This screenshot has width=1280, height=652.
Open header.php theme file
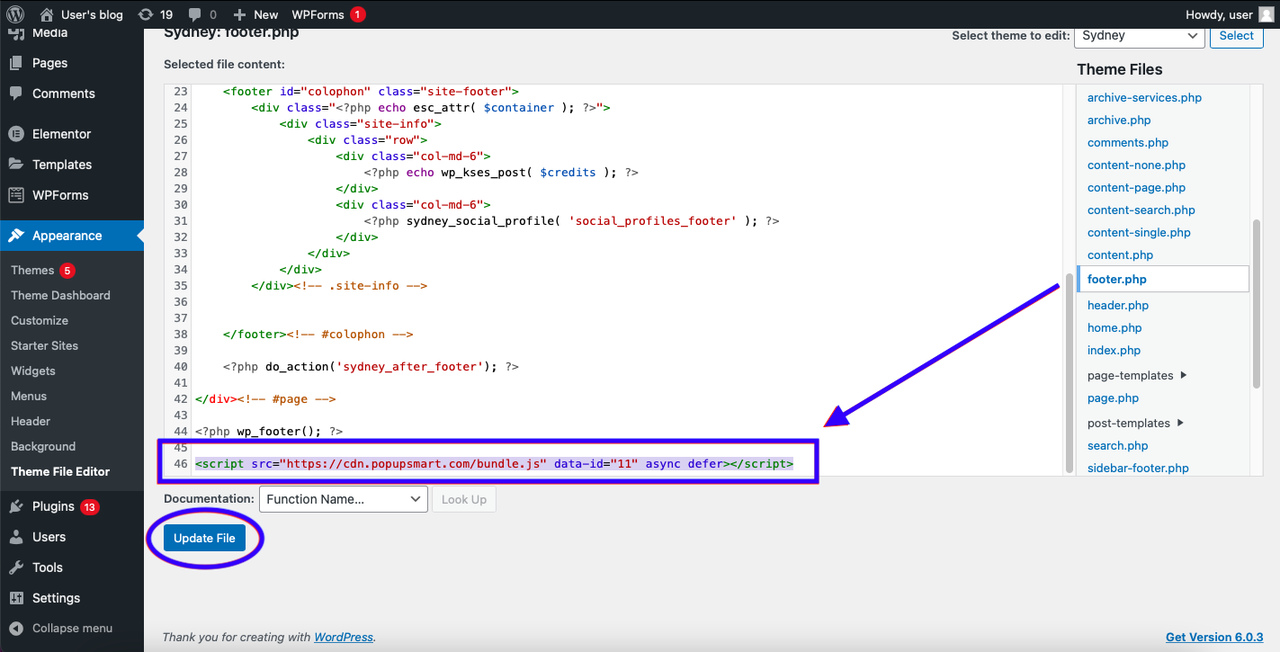[1118, 305]
